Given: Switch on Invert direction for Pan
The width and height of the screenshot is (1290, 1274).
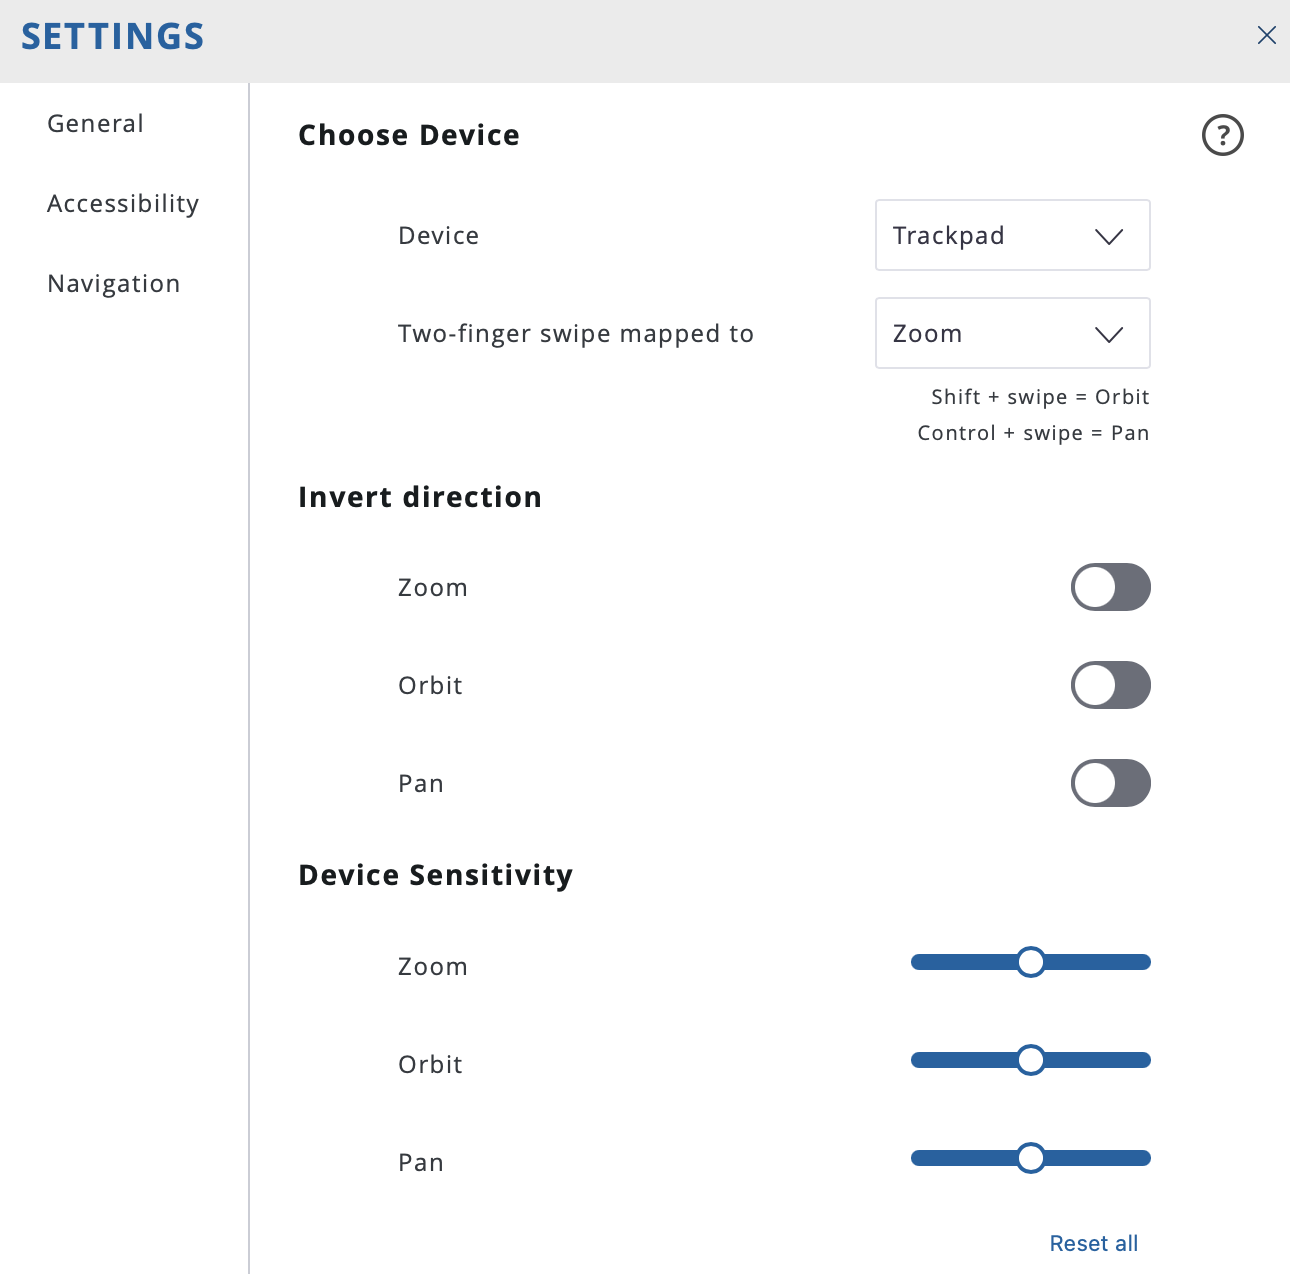Looking at the screenshot, I should click(x=1111, y=783).
